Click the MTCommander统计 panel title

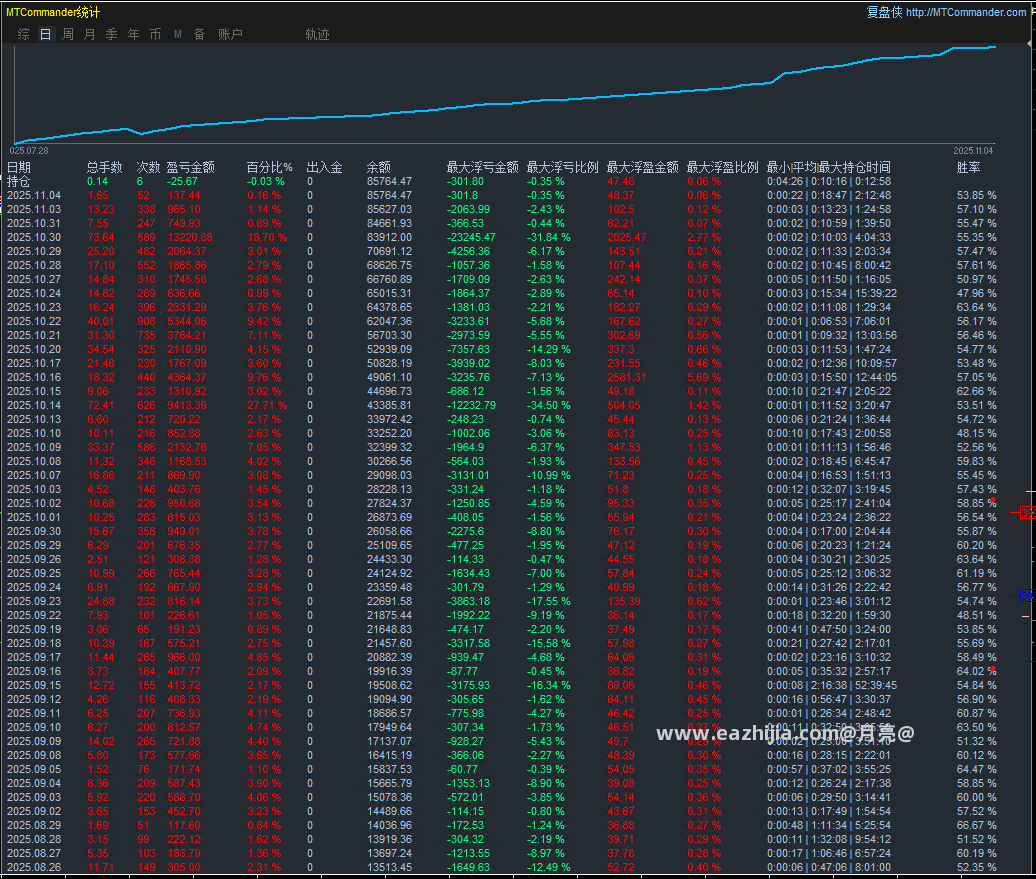click(x=53, y=12)
